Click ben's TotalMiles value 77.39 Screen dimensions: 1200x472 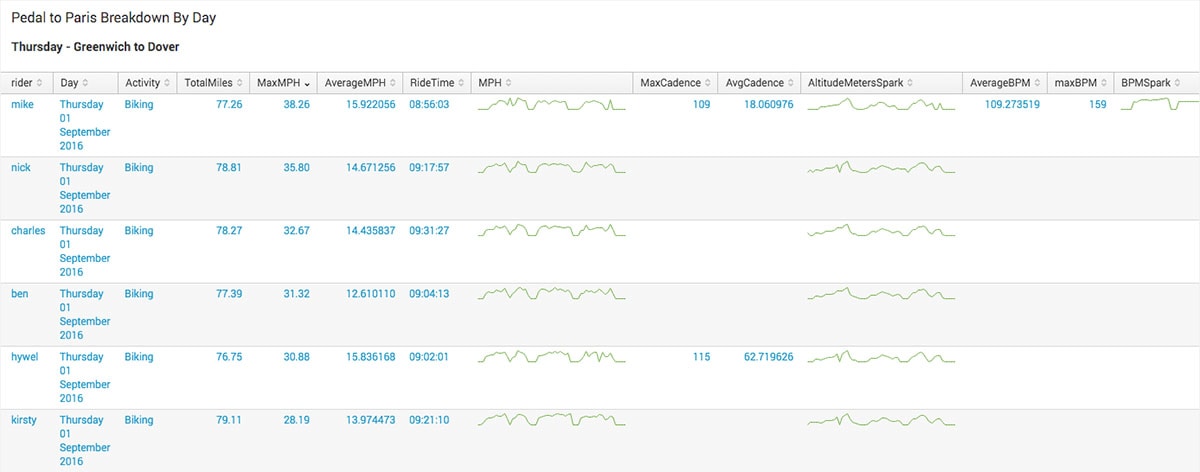tap(229, 293)
